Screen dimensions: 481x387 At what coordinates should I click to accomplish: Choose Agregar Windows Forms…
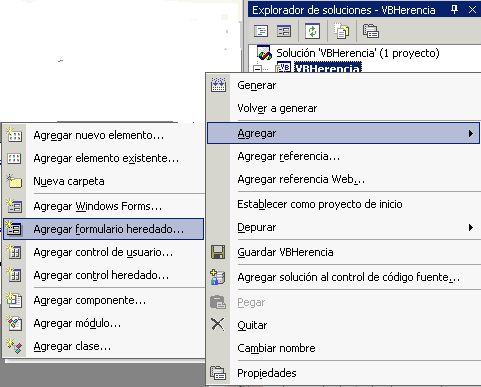tap(104, 206)
